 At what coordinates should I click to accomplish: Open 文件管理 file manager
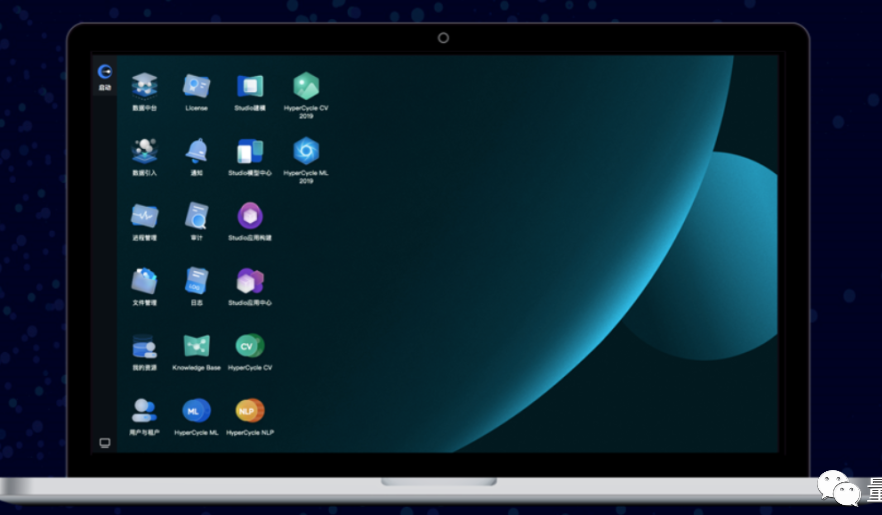[x=144, y=281]
